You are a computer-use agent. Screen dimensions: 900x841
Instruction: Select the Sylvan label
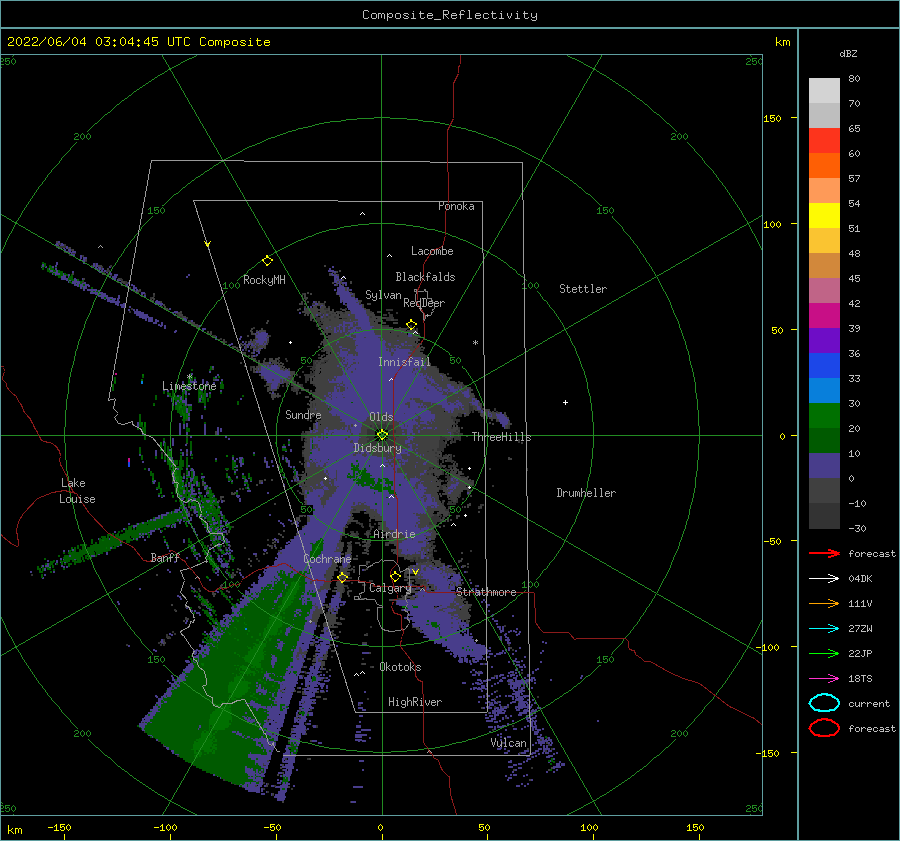pyautogui.click(x=383, y=295)
